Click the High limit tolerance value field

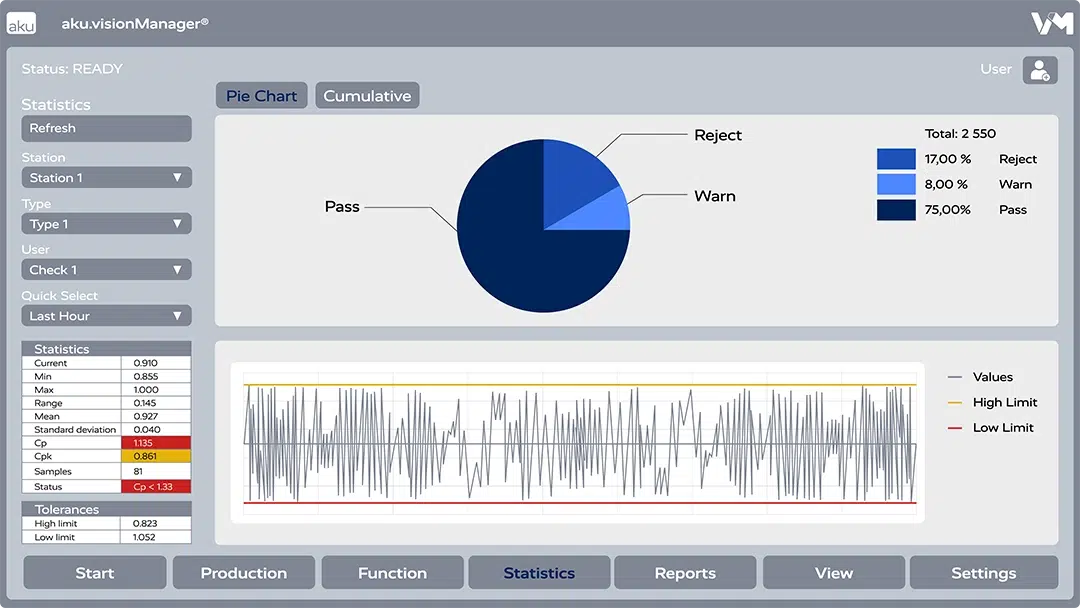[x=155, y=524]
